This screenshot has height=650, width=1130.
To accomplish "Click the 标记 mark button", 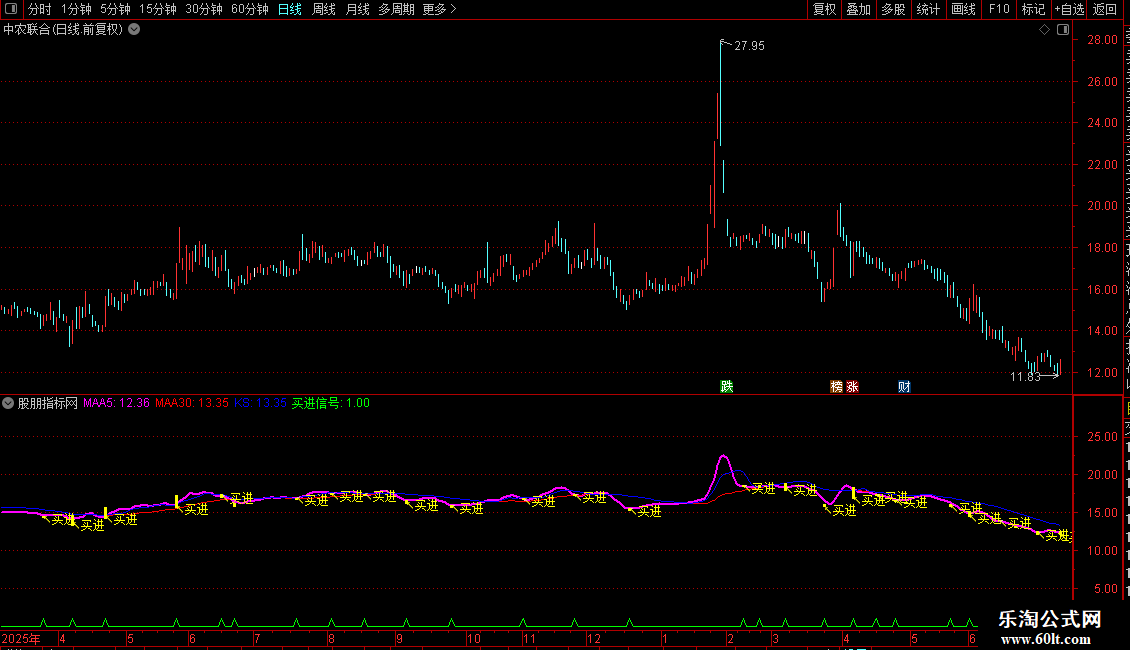I will click(x=1033, y=9).
